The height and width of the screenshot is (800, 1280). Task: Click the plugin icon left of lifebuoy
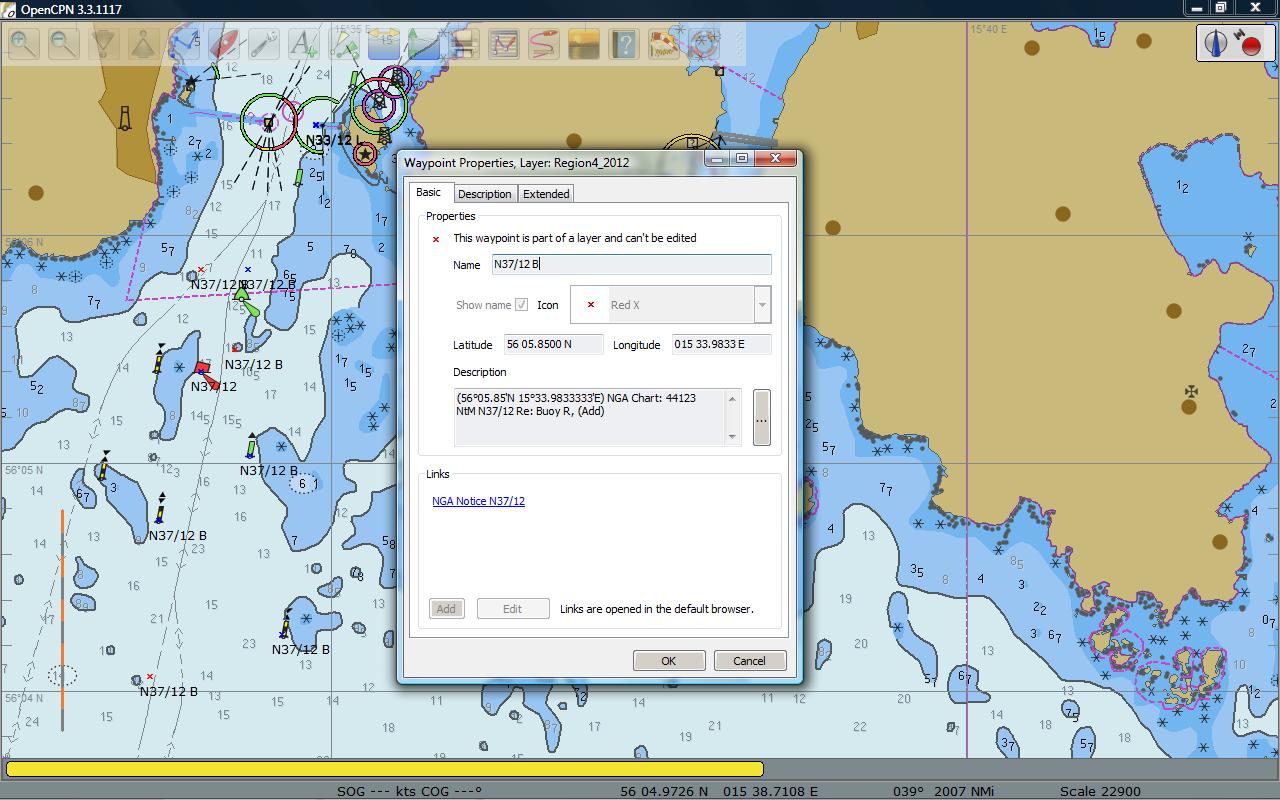tap(664, 44)
